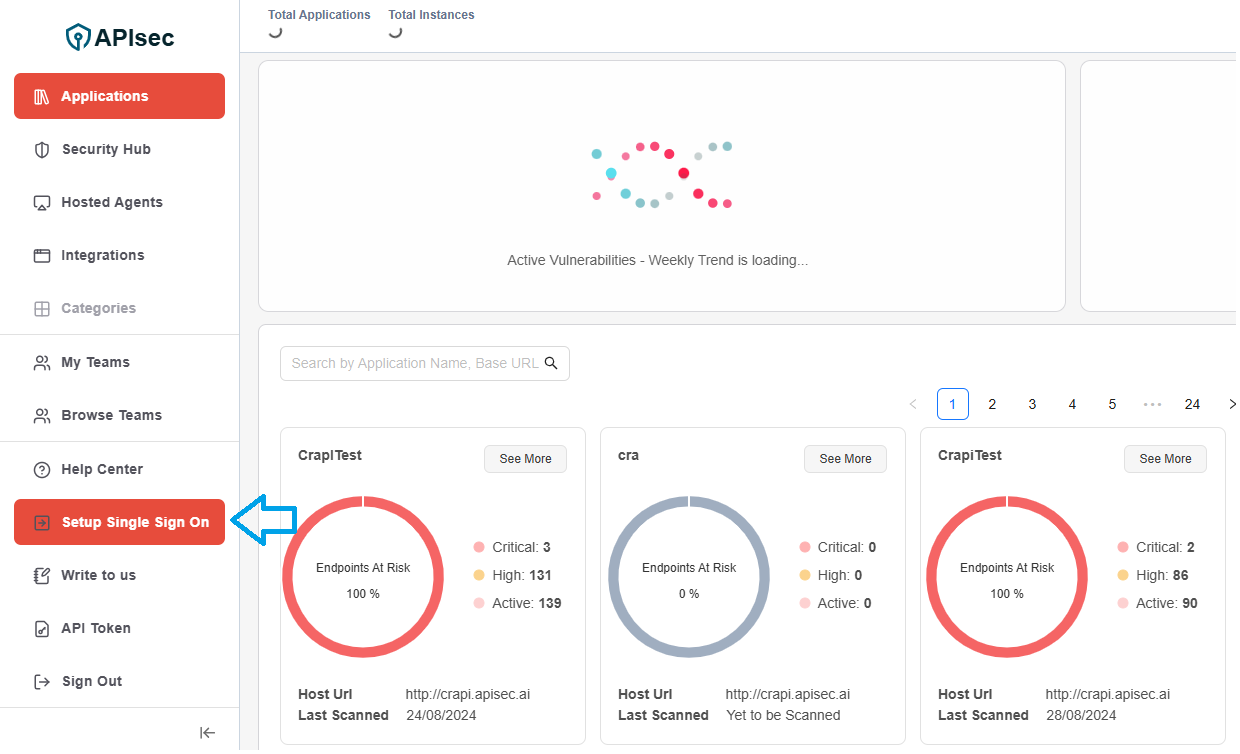Click See More on first CrapiTest card

[525, 459]
